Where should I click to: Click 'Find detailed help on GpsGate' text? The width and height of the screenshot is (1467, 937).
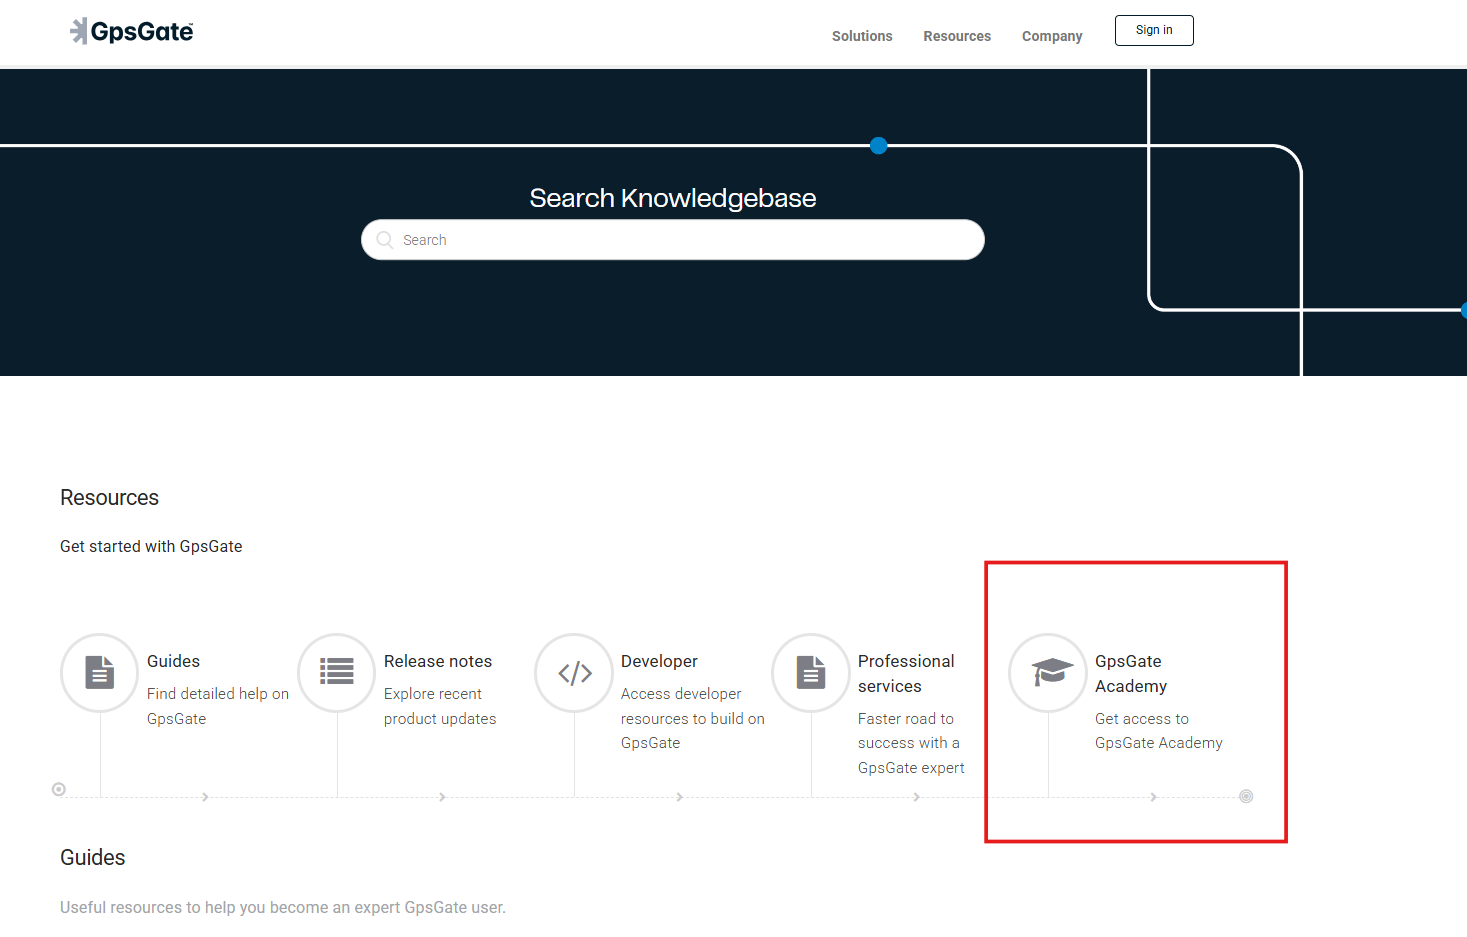(x=218, y=706)
